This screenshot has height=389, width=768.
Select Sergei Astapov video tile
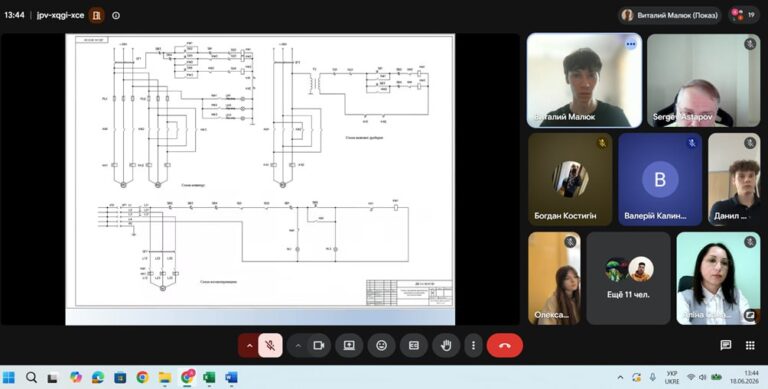[703, 80]
